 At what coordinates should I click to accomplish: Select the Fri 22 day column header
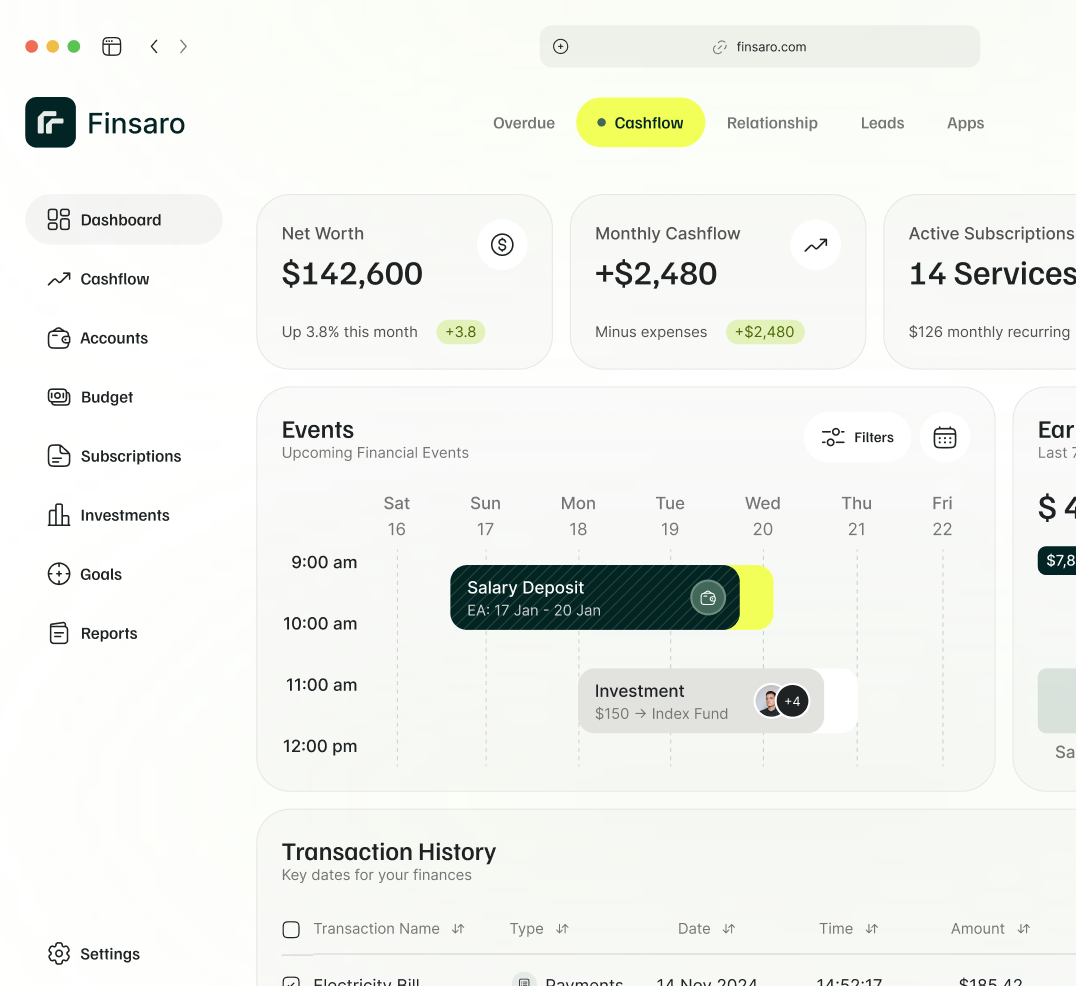point(942,516)
